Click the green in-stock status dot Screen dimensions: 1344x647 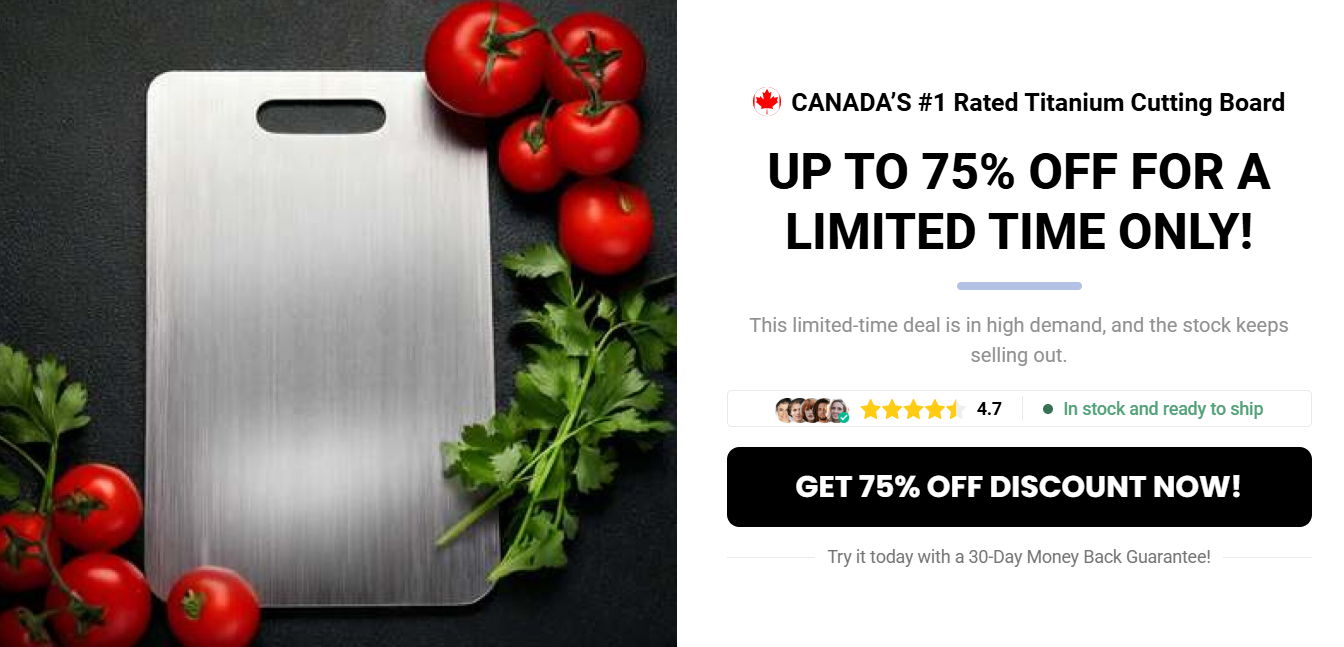click(x=1048, y=409)
